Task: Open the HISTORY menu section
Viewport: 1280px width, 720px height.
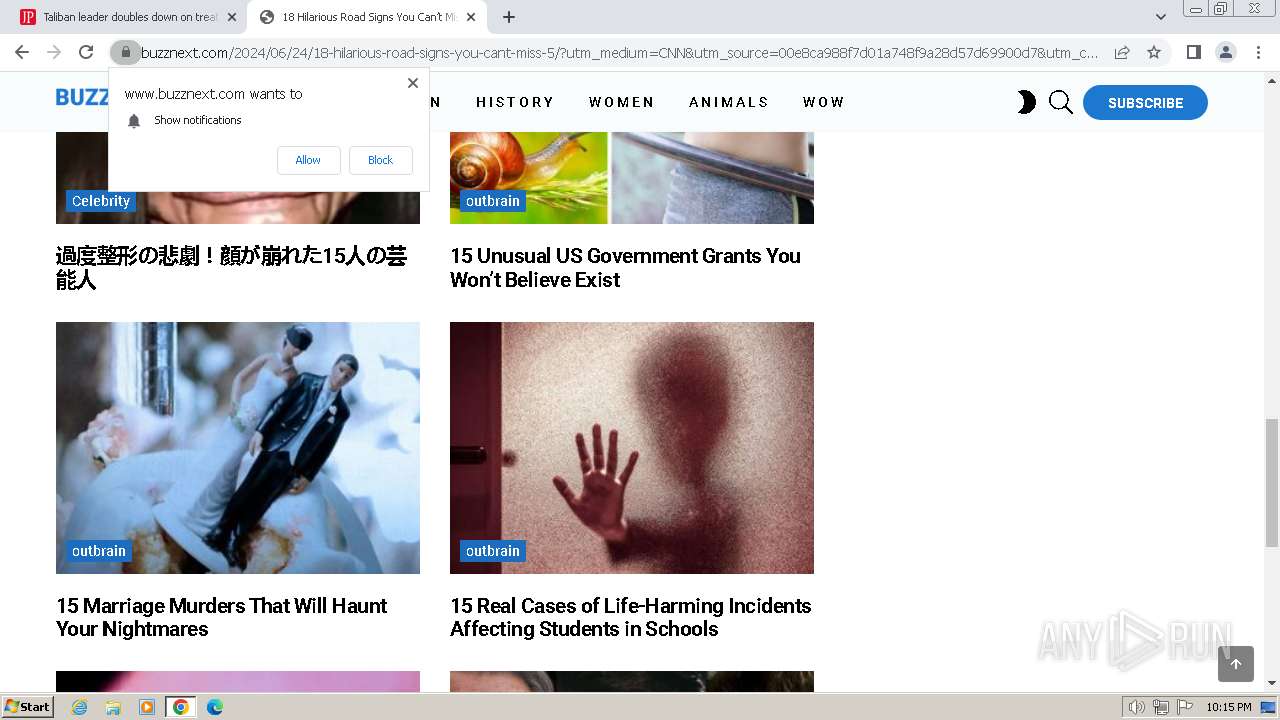Action: point(515,102)
